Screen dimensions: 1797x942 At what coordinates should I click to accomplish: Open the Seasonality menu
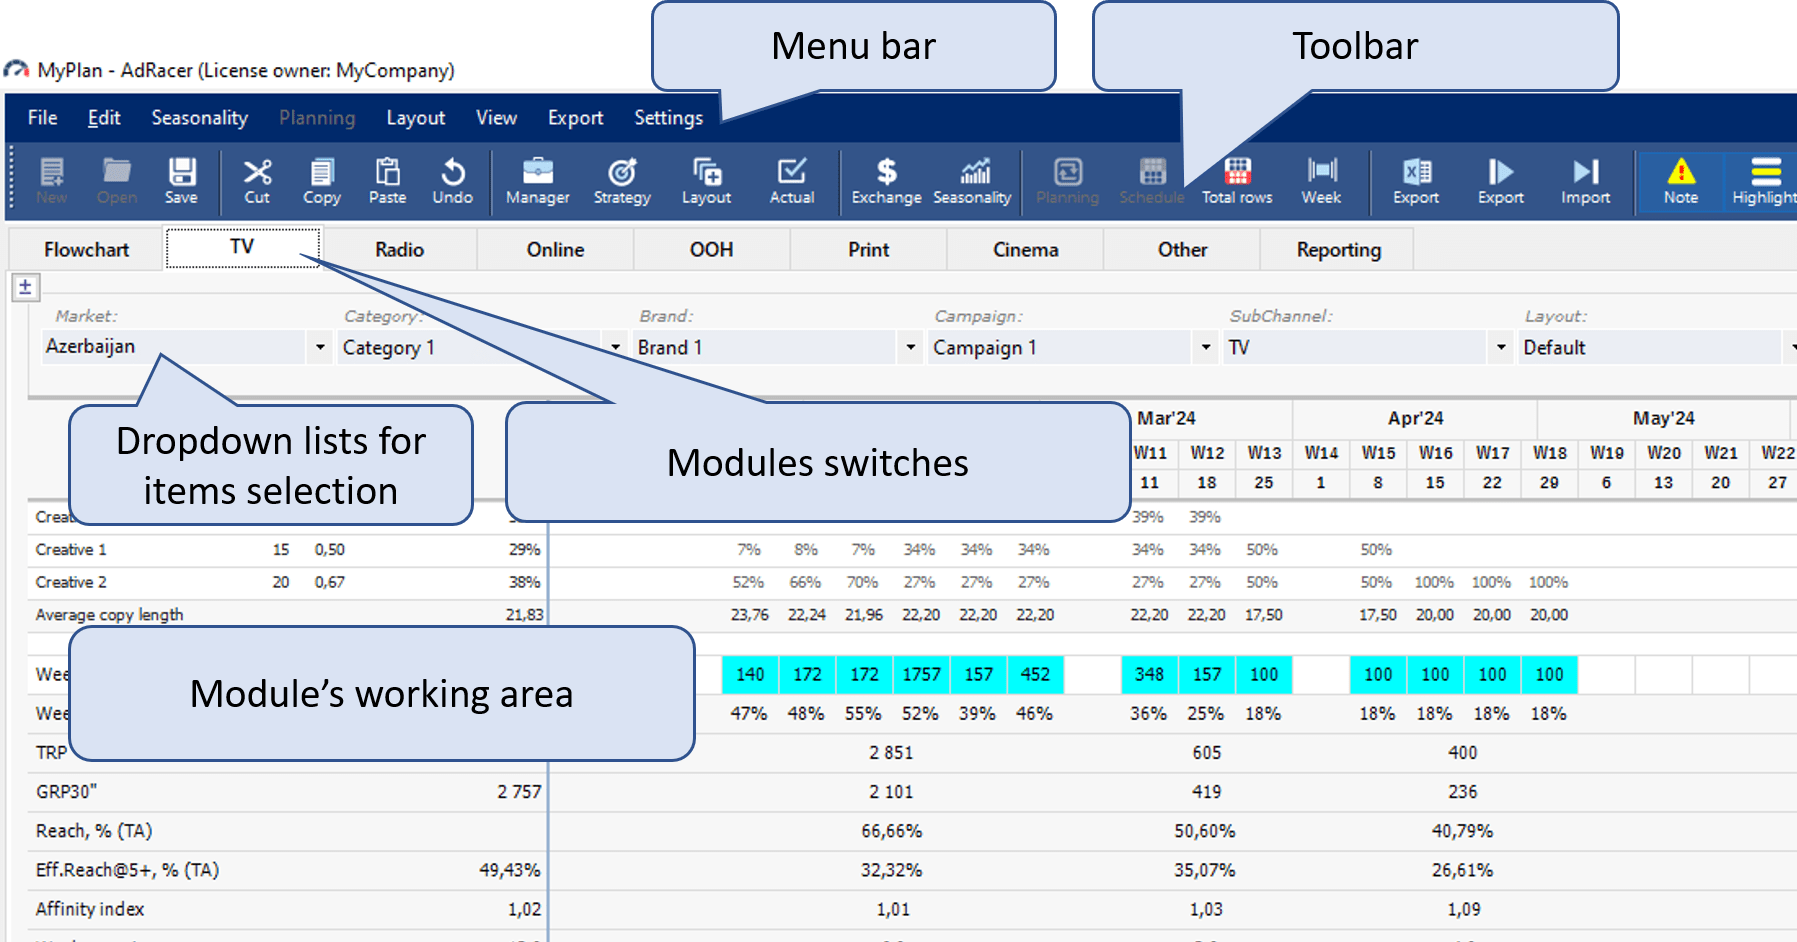pyautogui.click(x=199, y=117)
